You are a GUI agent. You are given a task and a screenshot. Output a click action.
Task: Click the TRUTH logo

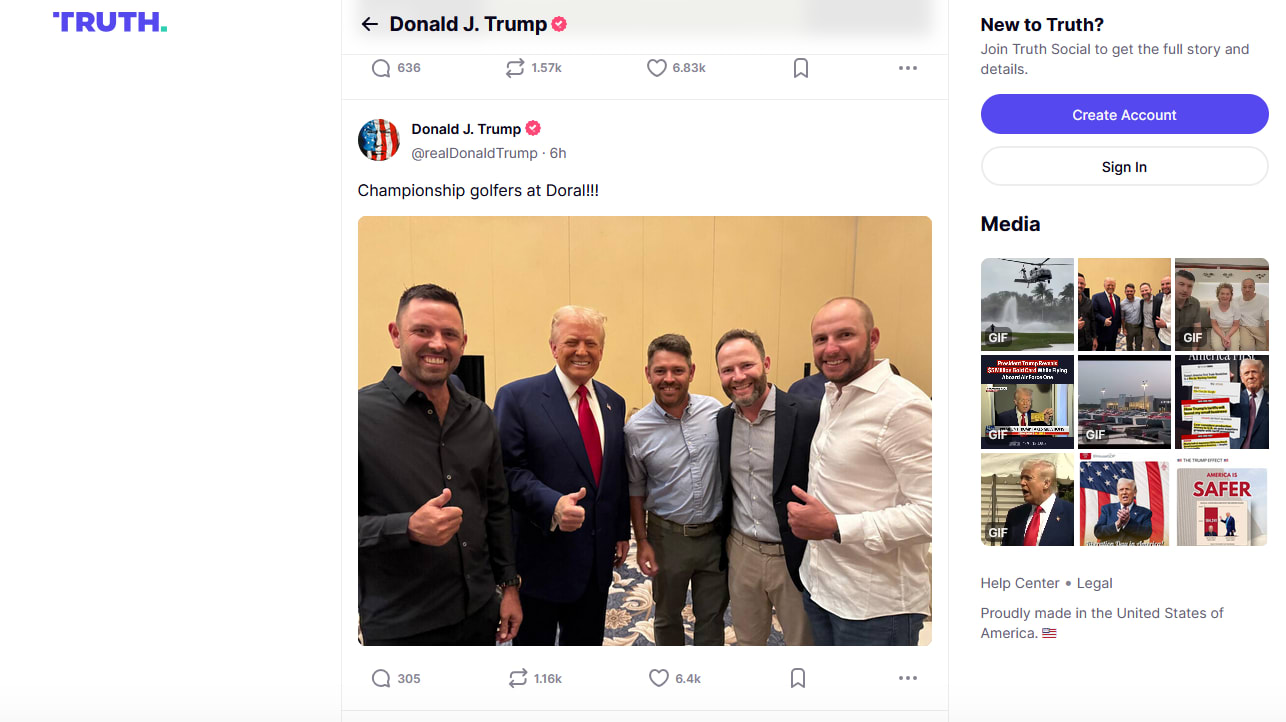[110, 23]
